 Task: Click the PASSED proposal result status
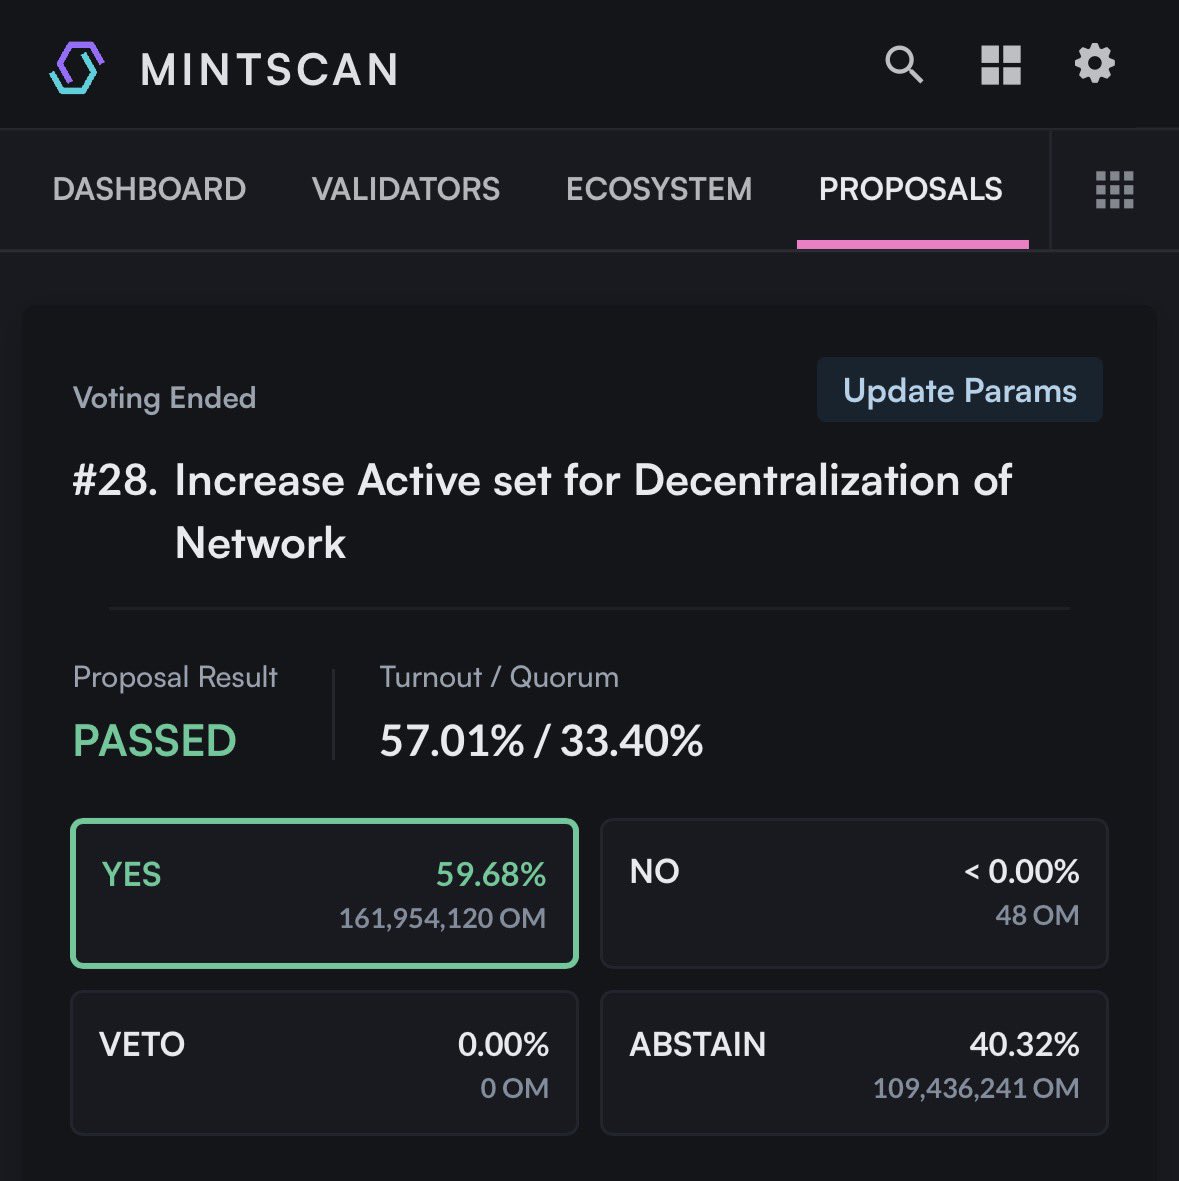tap(155, 741)
